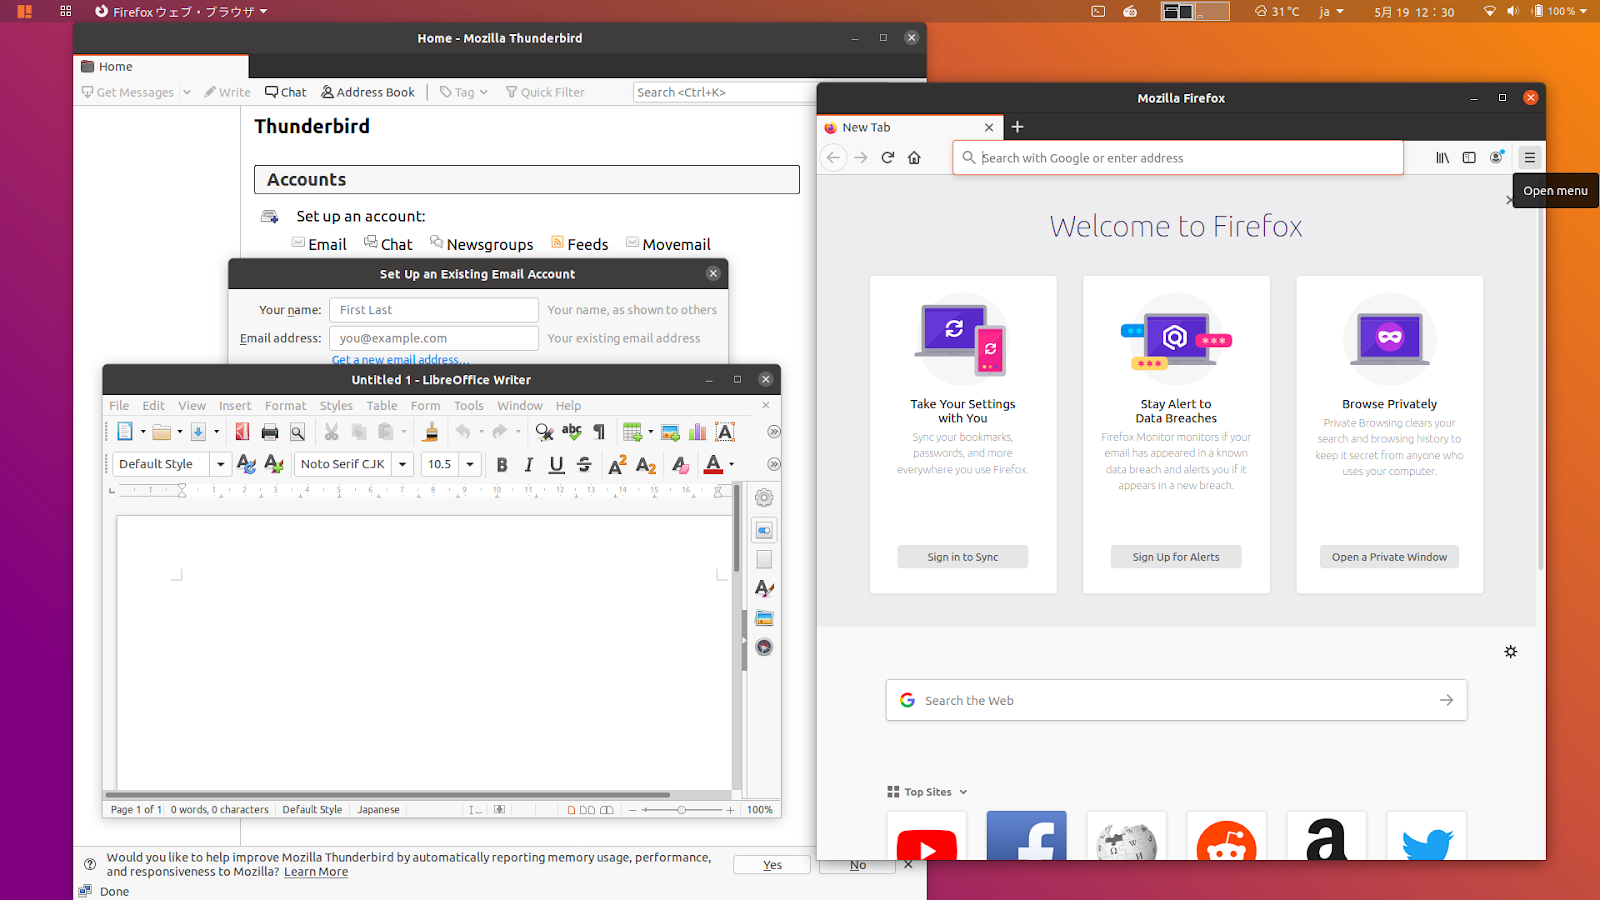Click Font Color red A swatch in Writer

[x=713, y=464]
